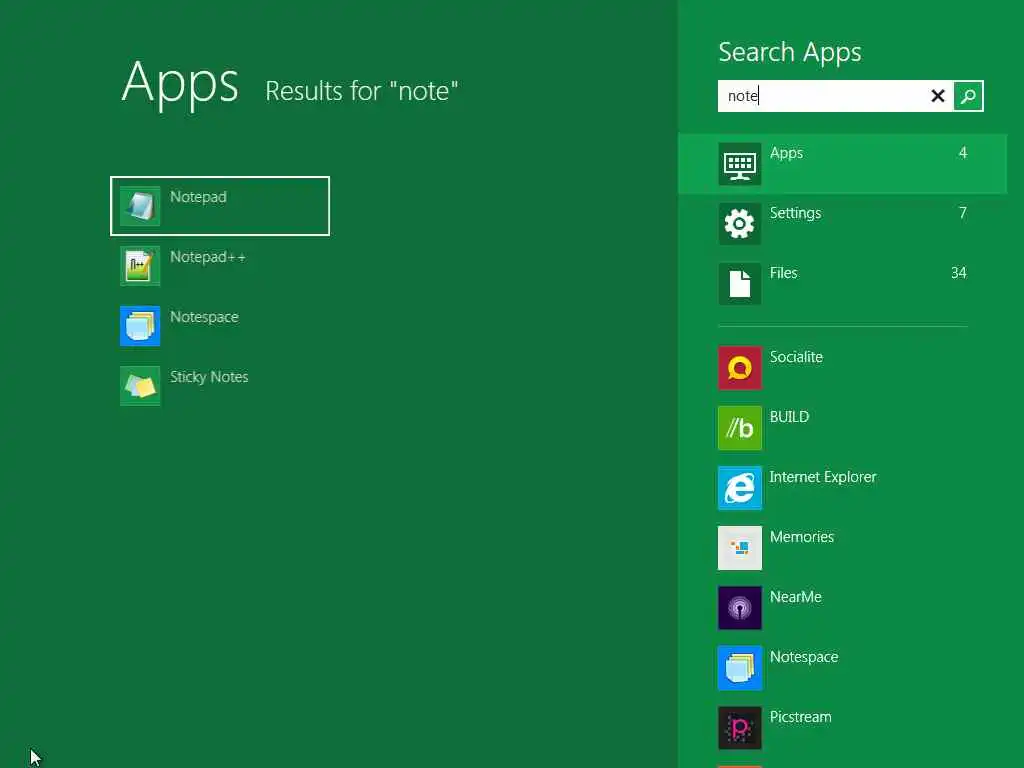Launch Notepad++ via its icon
The image size is (1024, 768).
coord(140,266)
